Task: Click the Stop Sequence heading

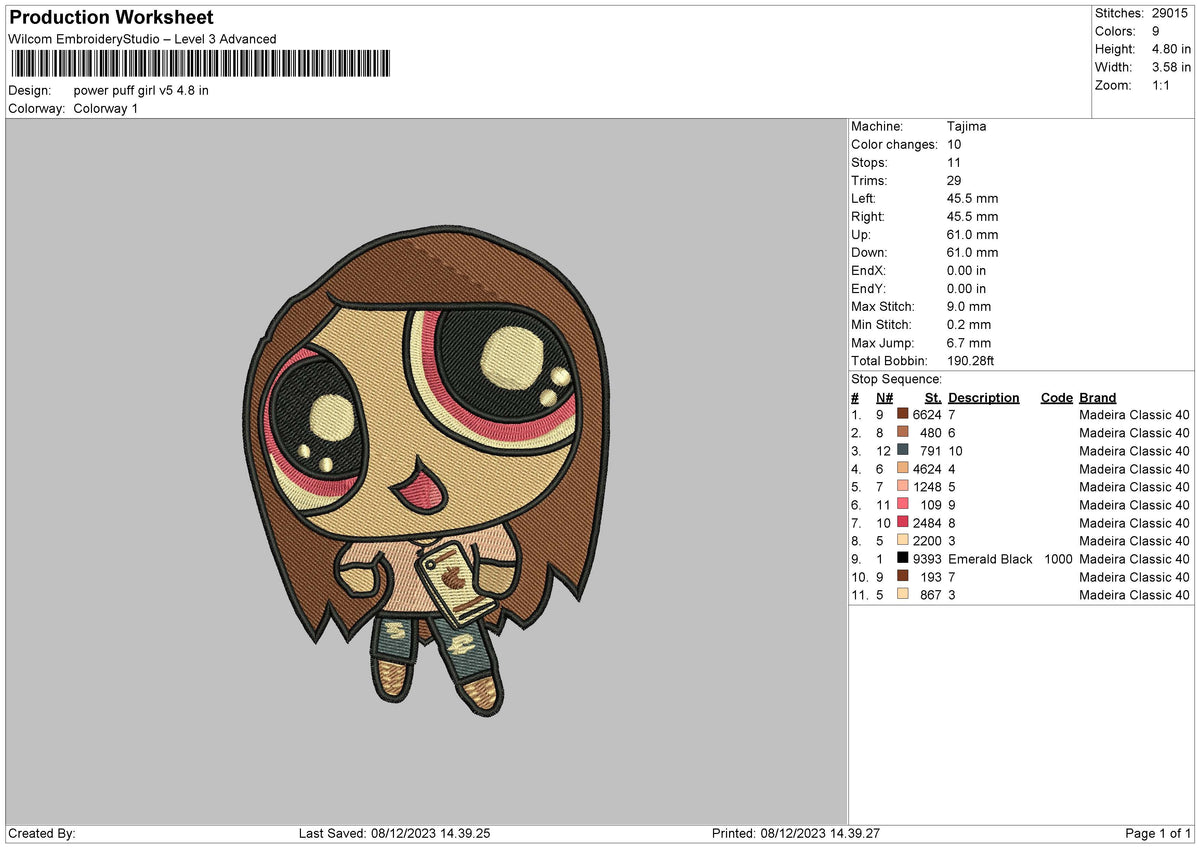Action: (x=896, y=379)
